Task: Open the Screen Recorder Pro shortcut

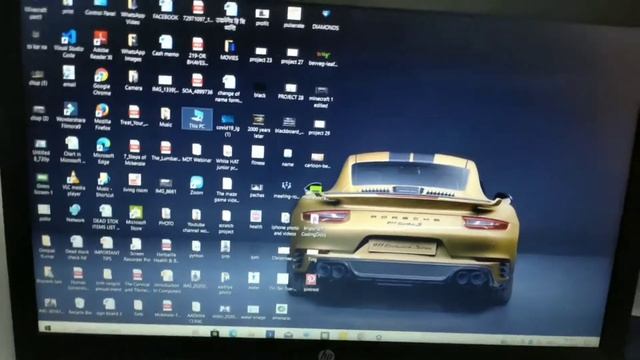Action: pos(136,249)
